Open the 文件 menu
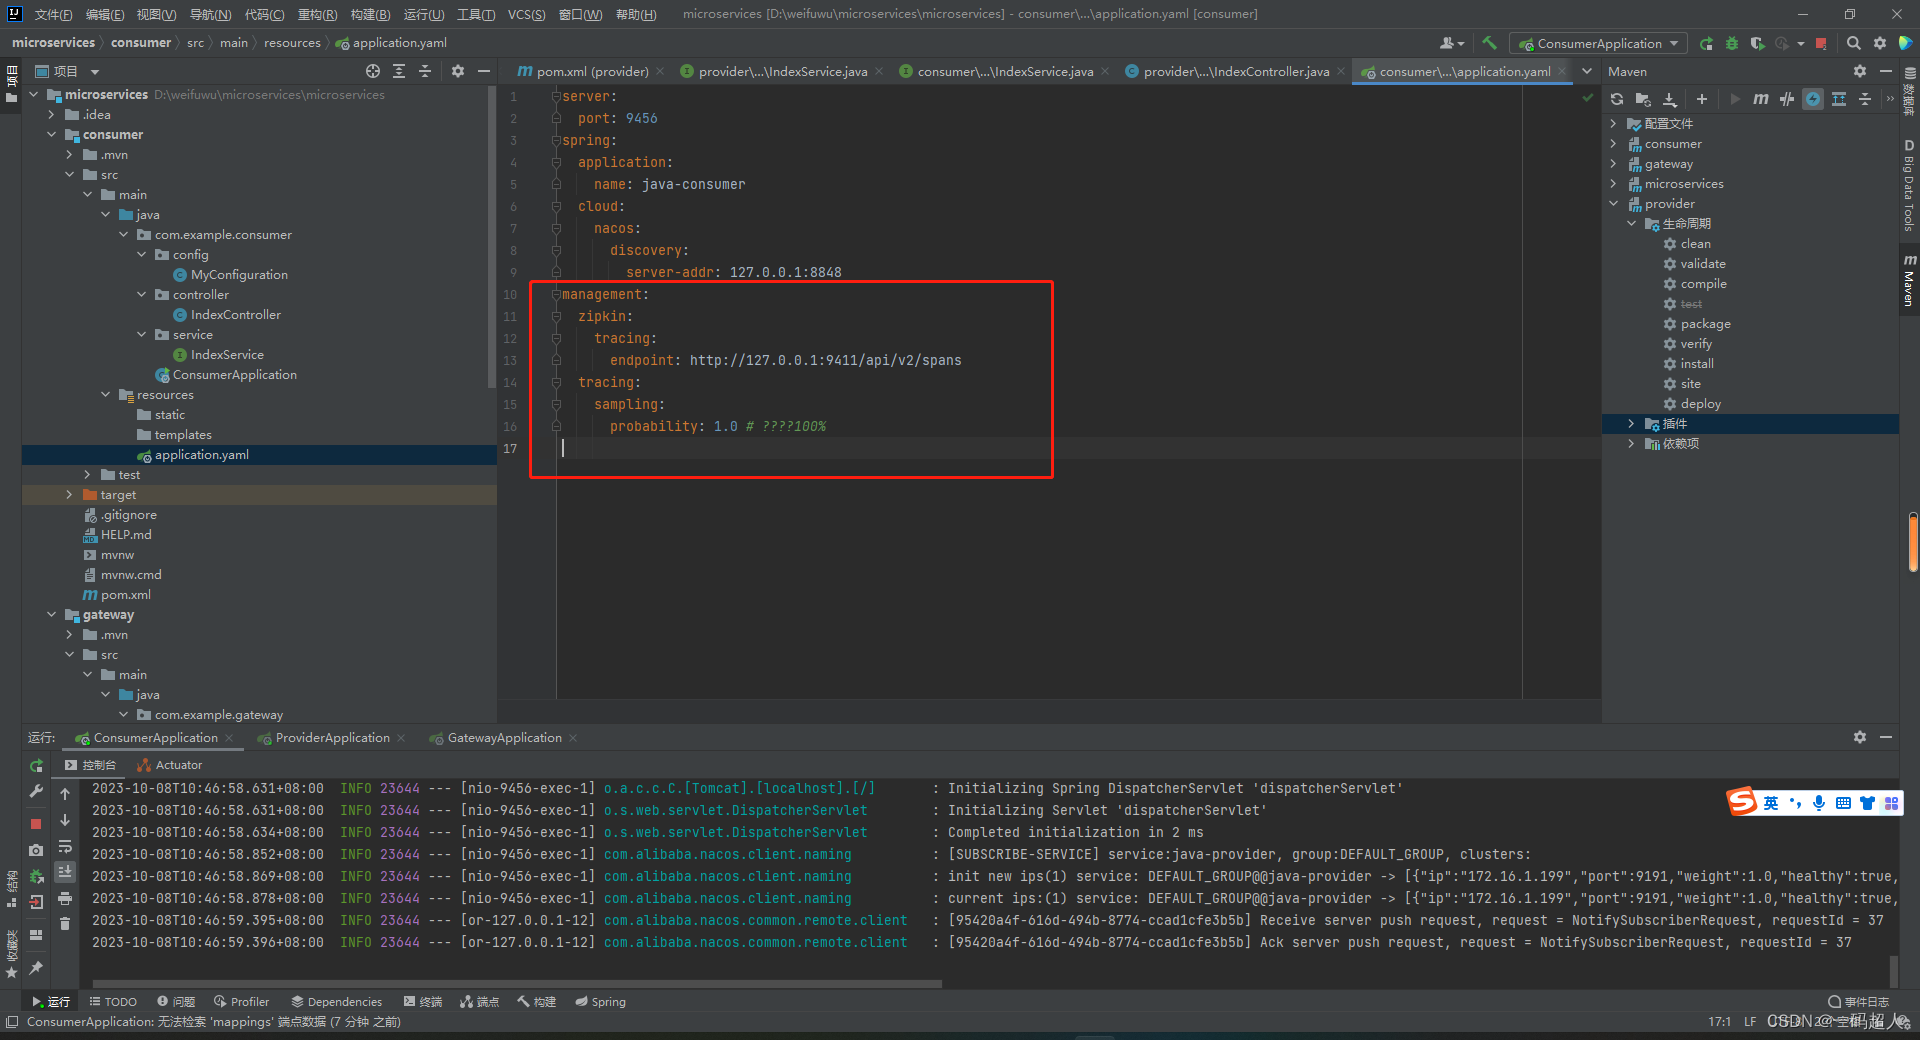Screen dimensions: 1920x1040 click(53, 14)
